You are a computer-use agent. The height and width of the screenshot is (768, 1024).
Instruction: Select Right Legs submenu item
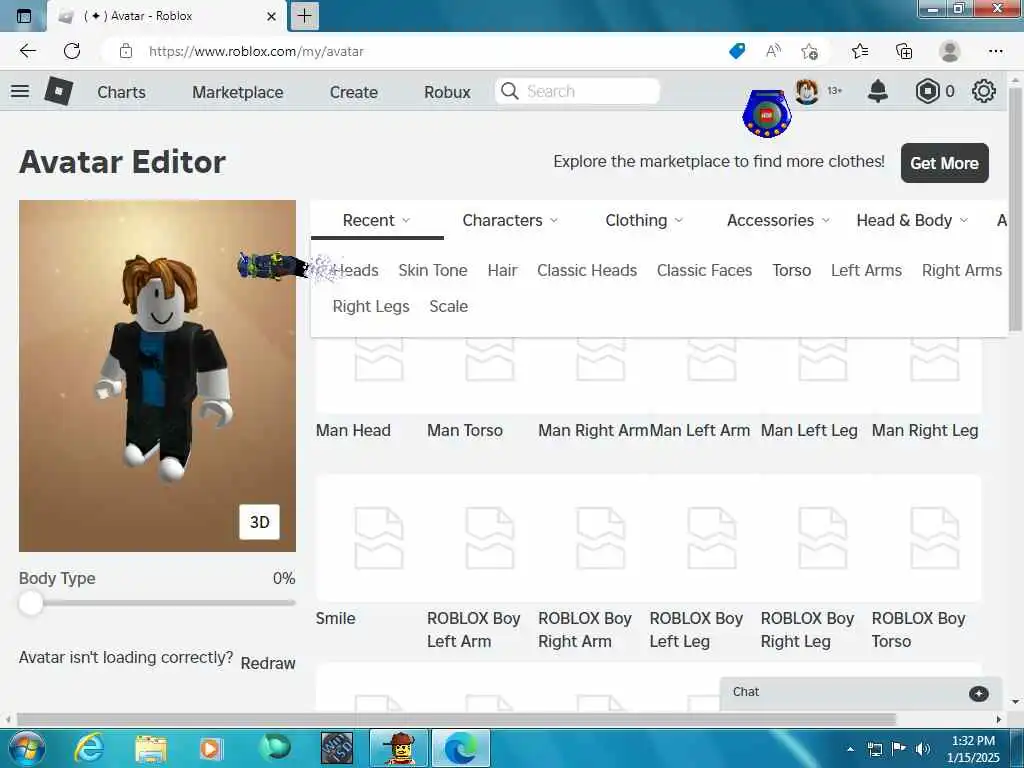click(371, 306)
